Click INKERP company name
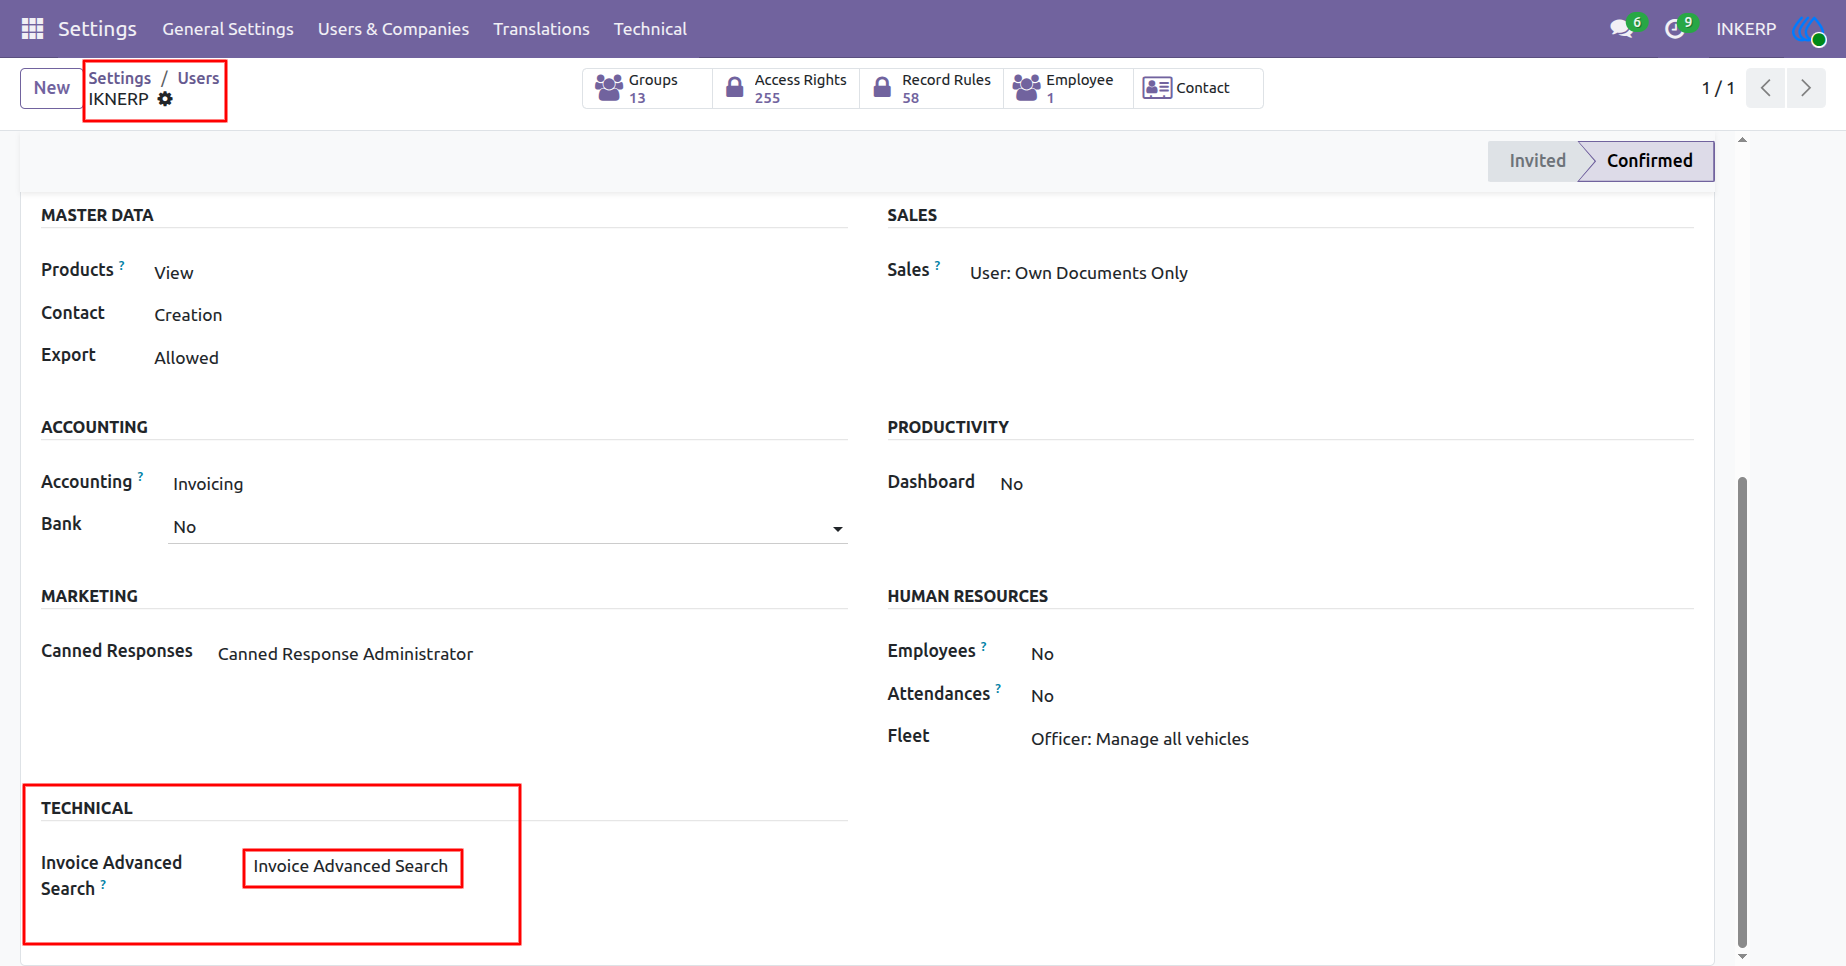The width and height of the screenshot is (1846, 966). [x=1746, y=29]
